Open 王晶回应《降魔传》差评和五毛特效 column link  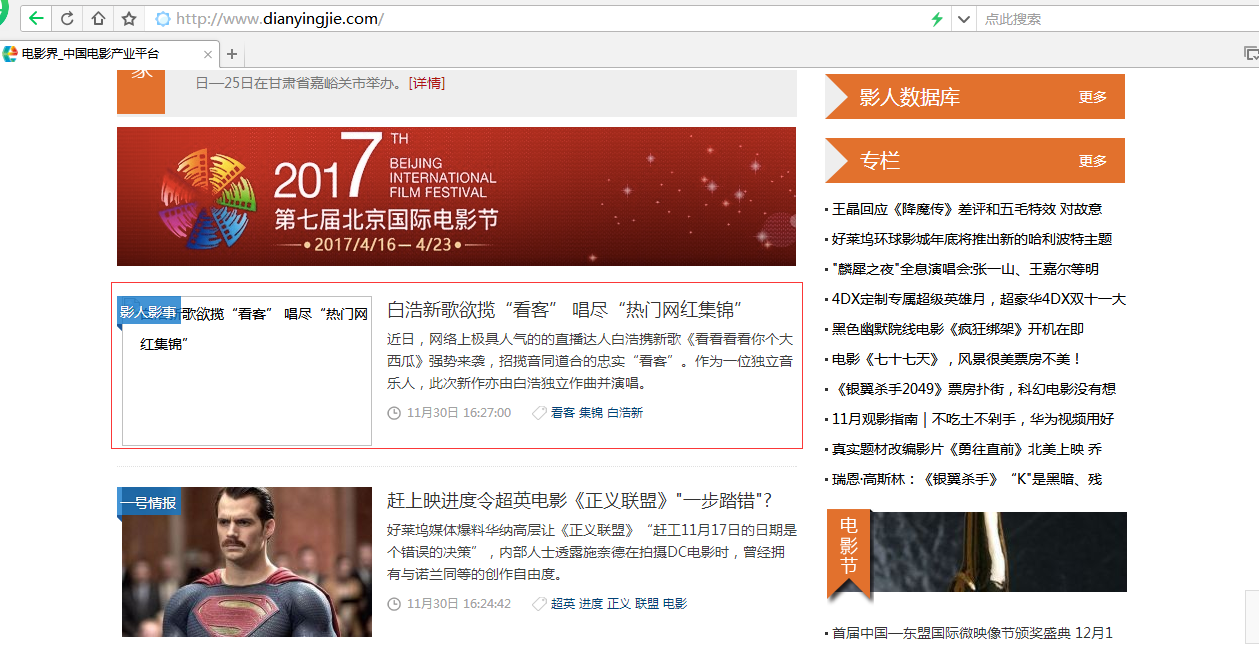pyautogui.click(x=967, y=209)
